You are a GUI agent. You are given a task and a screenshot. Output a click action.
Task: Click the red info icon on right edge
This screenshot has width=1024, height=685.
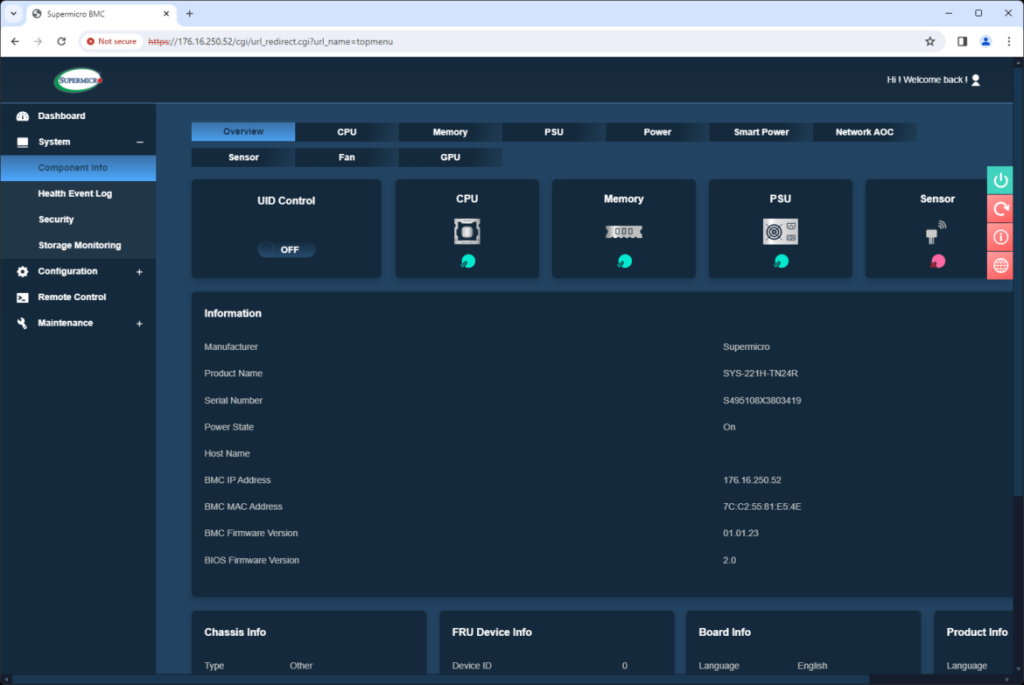point(1000,237)
